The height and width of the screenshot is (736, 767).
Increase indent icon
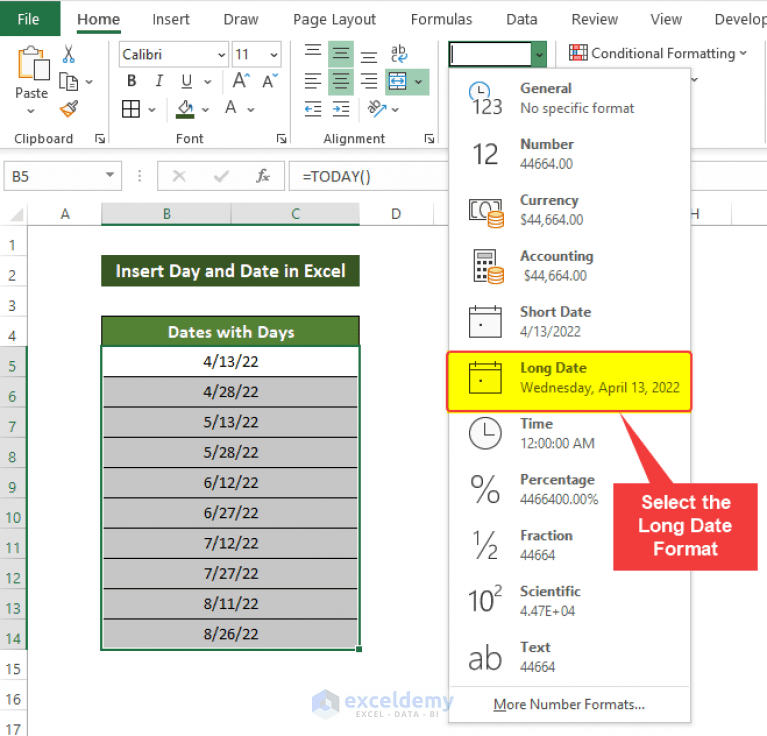(341, 109)
